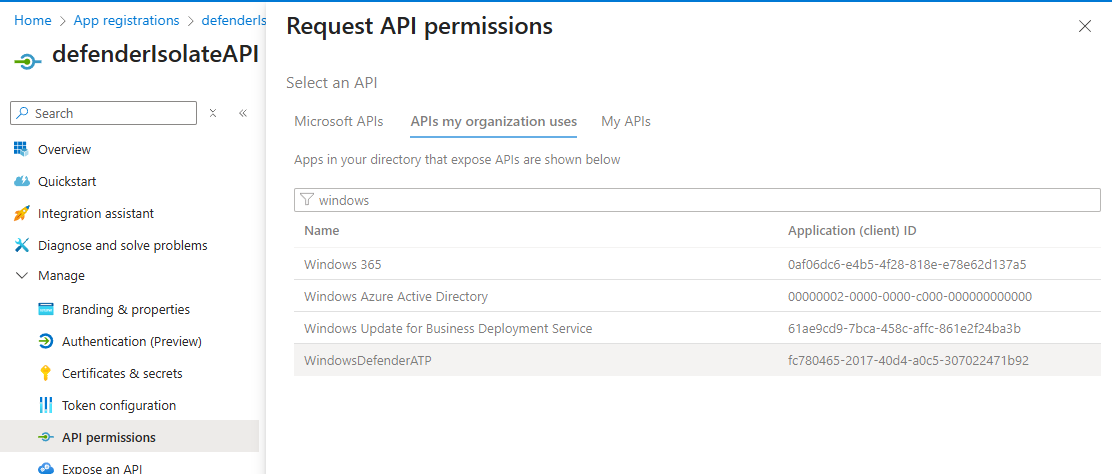Click the sidebar Search field
The image size is (1112, 474).
(x=104, y=113)
